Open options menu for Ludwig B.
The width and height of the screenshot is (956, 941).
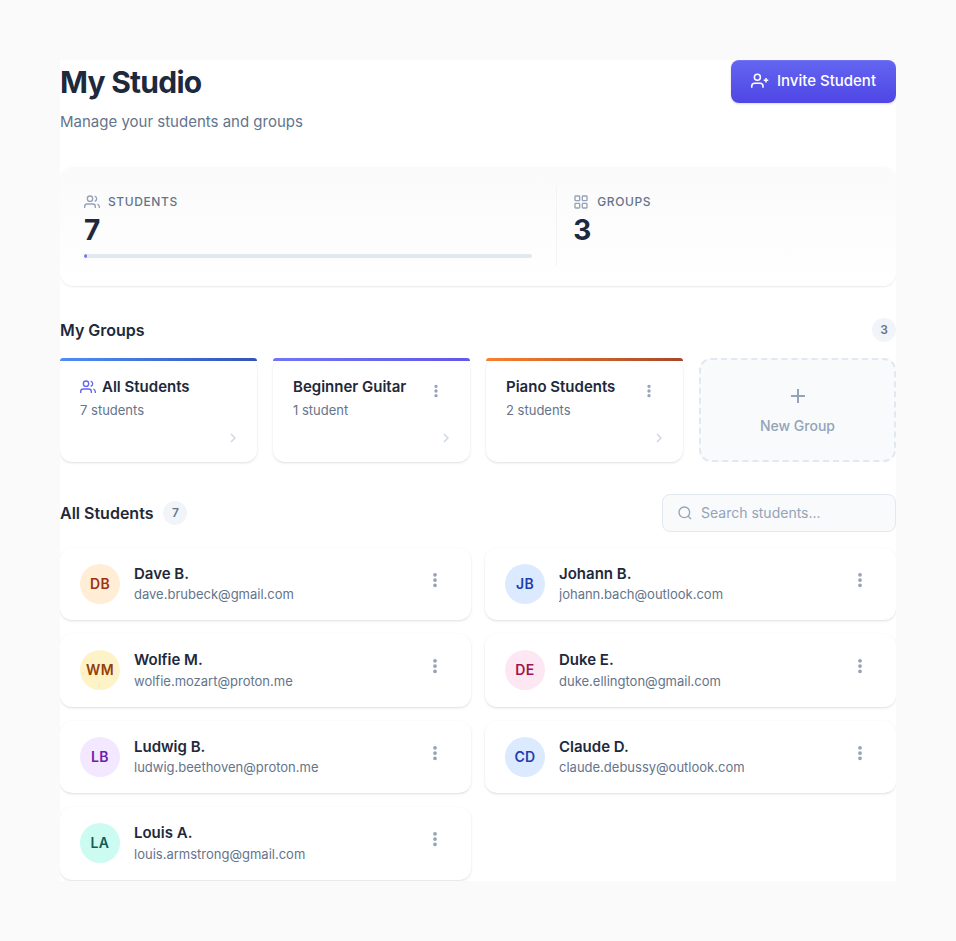tap(435, 753)
